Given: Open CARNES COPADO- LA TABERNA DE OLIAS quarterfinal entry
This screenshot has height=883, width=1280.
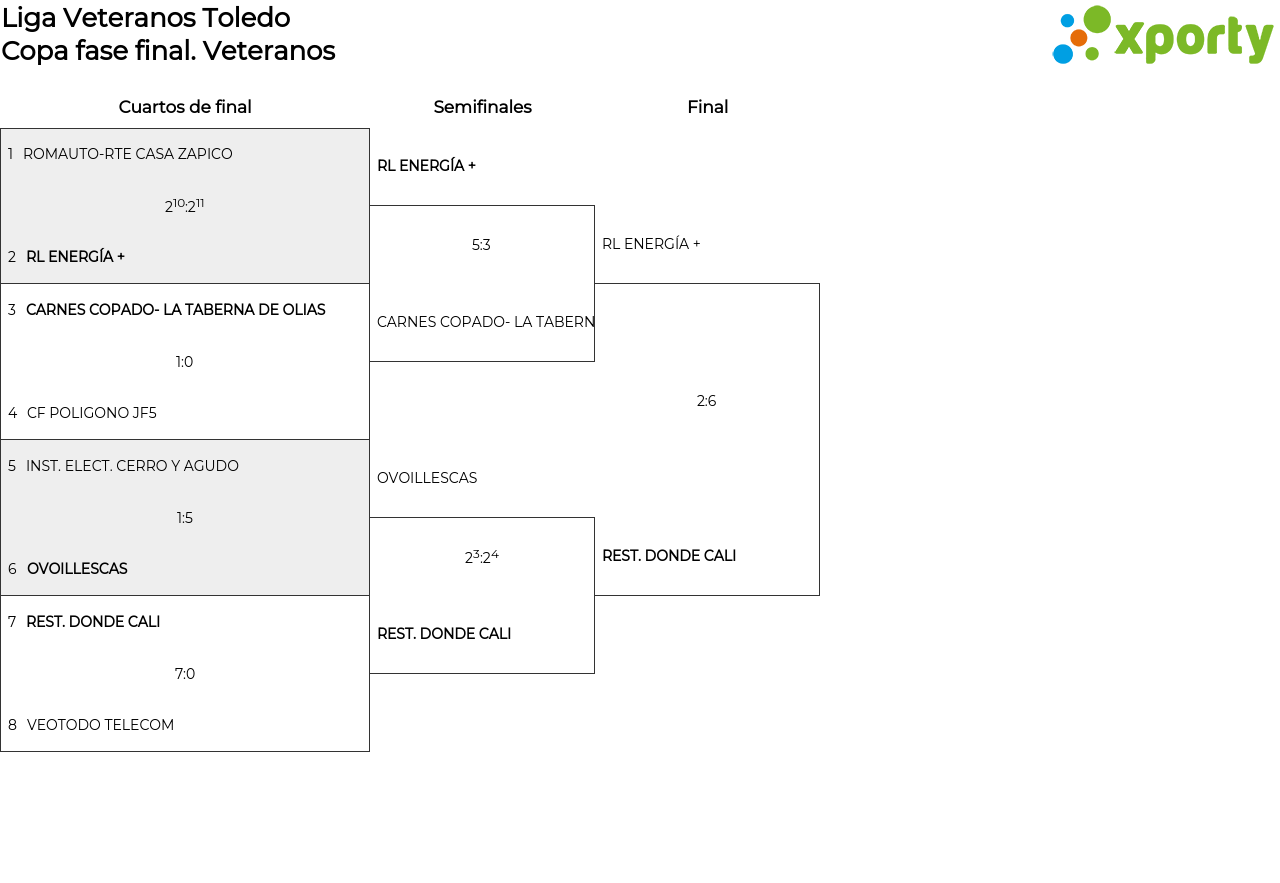Looking at the screenshot, I should [x=175, y=310].
